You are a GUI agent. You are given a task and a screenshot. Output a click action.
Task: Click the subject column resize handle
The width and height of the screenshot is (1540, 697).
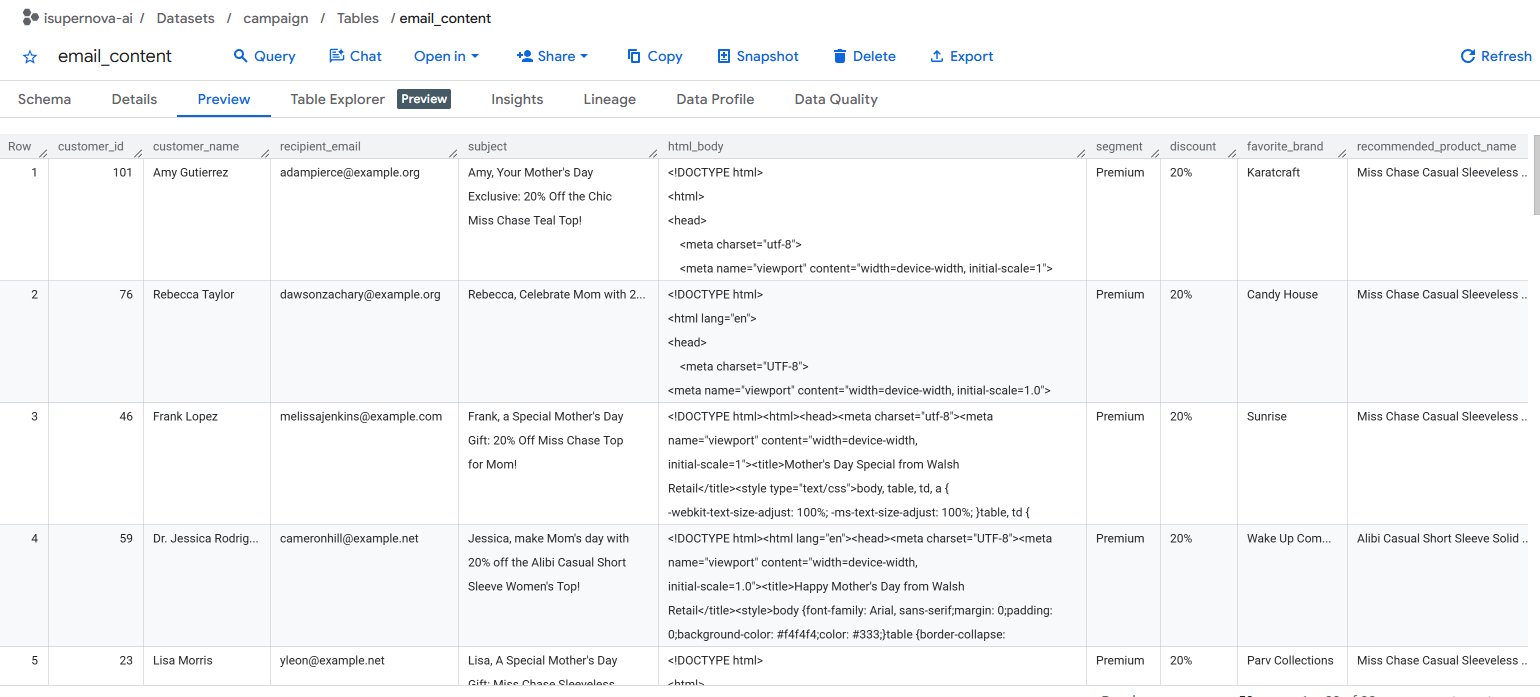[x=653, y=153]
